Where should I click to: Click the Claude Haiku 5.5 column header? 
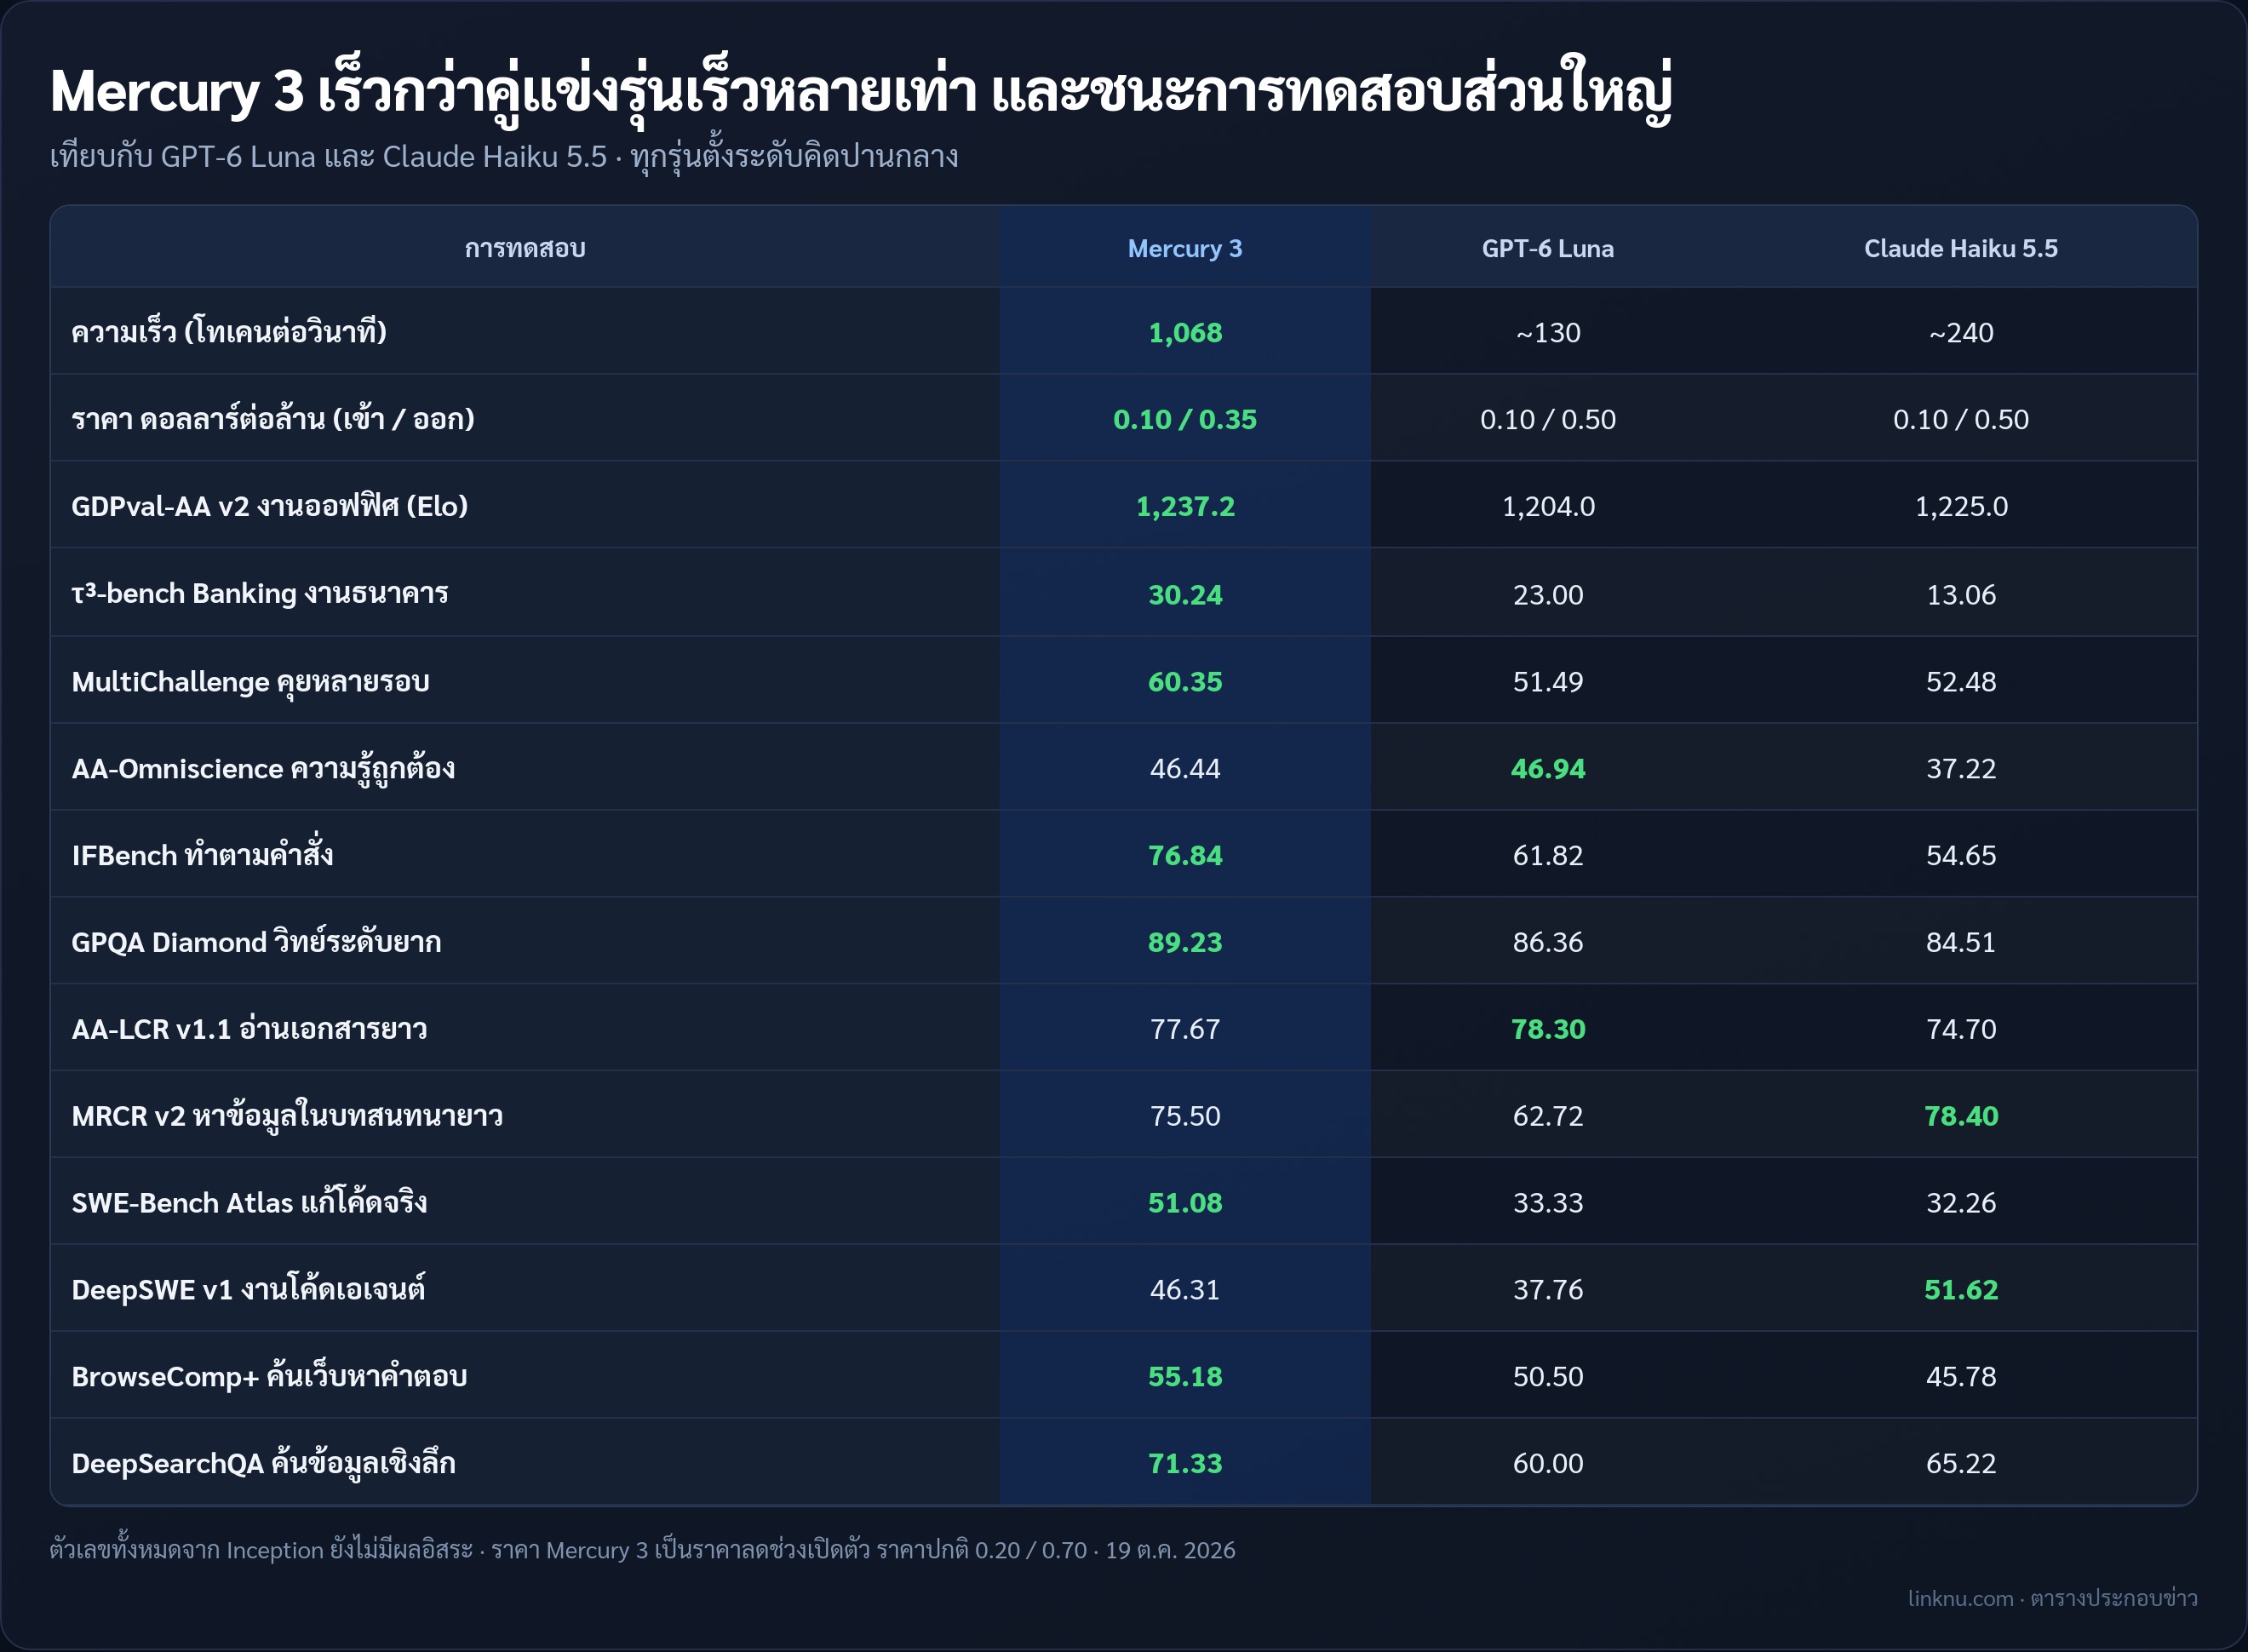tap(1960, 248)
